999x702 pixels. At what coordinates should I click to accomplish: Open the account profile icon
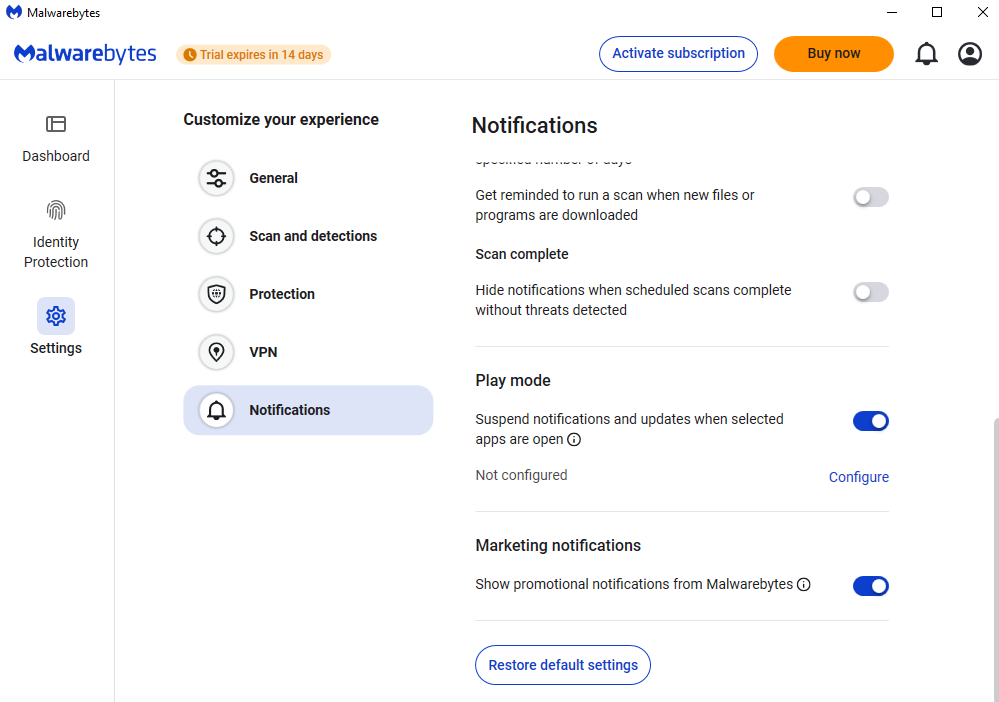pos(970,54)
